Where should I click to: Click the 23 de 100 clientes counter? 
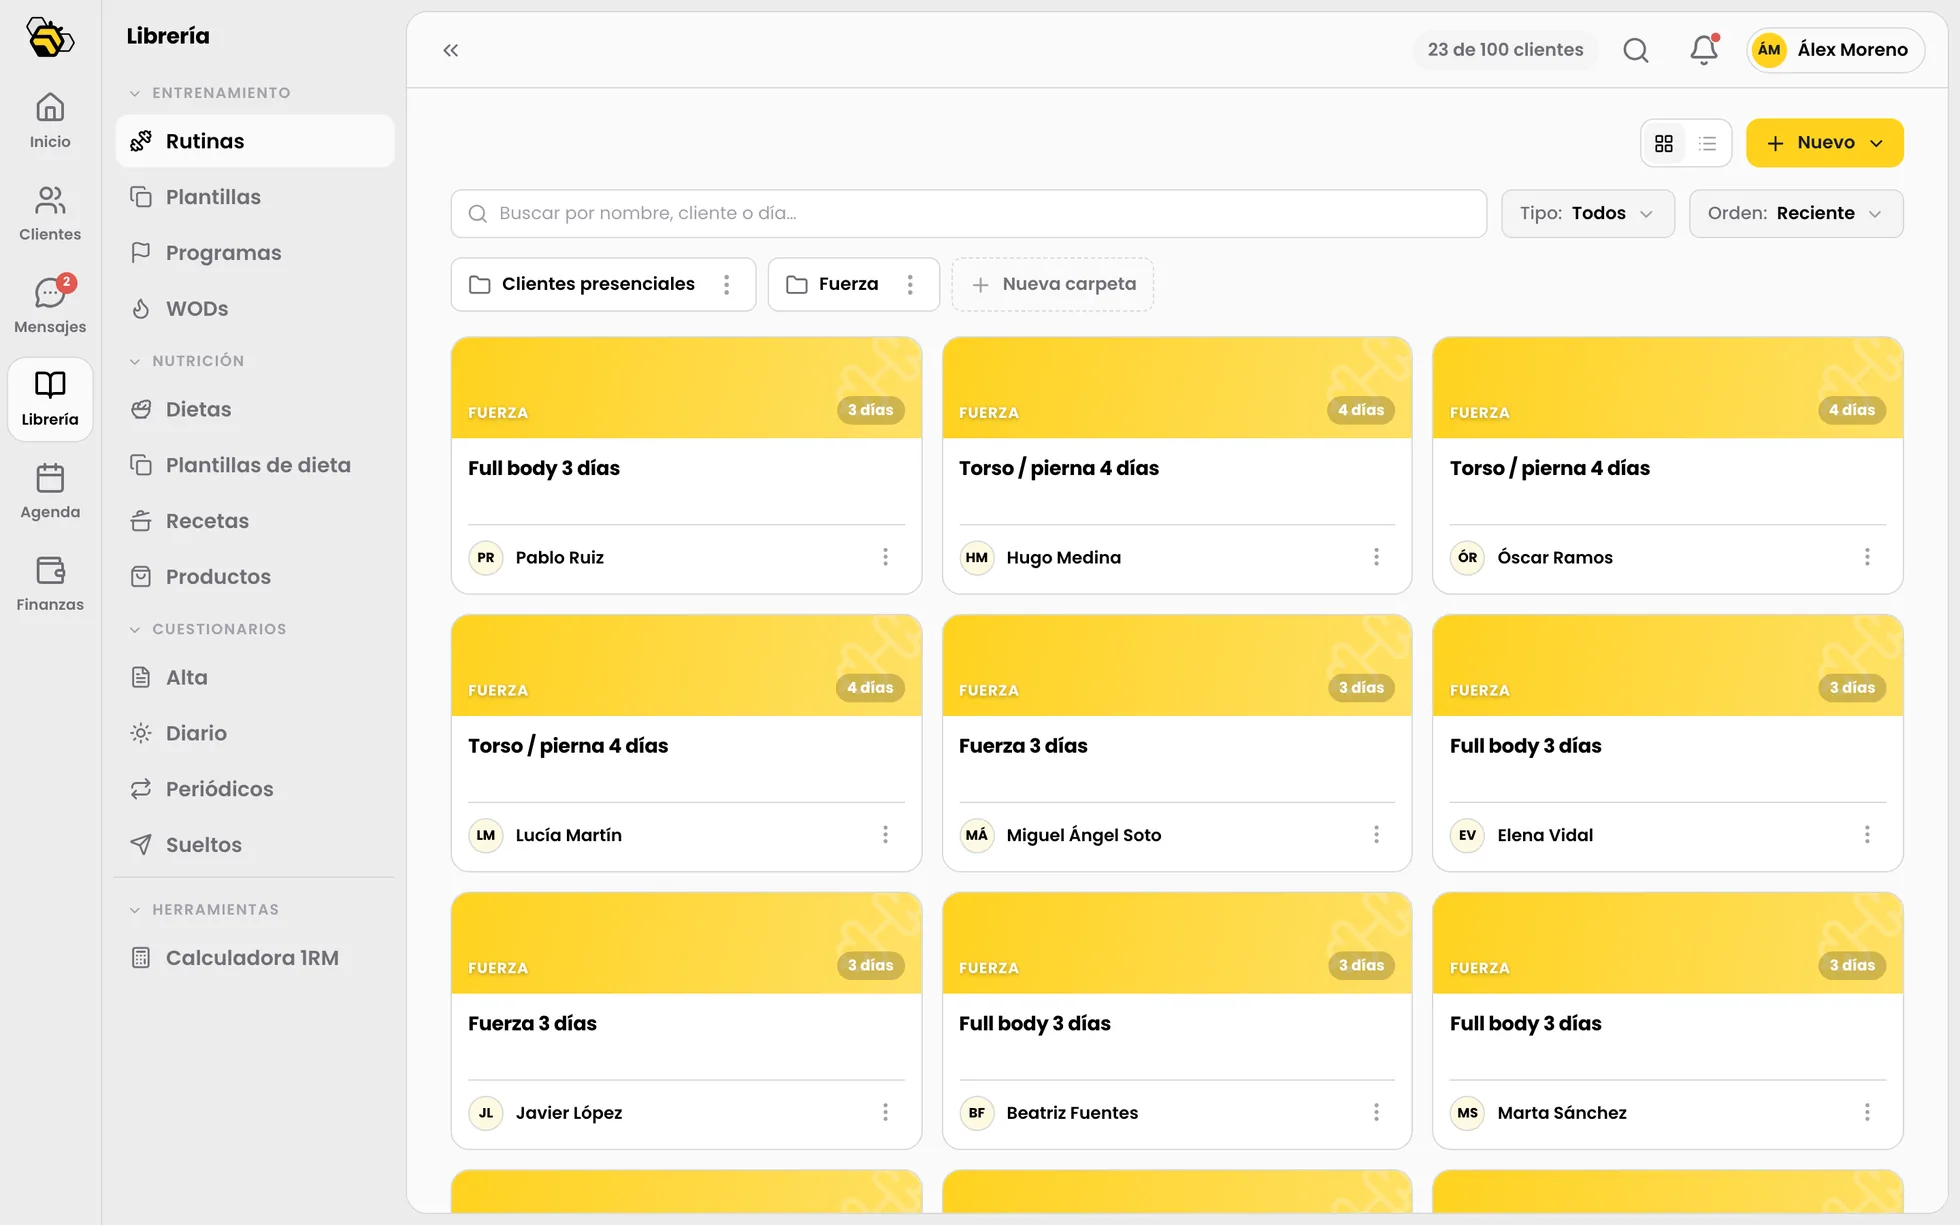coord(1505,50)
